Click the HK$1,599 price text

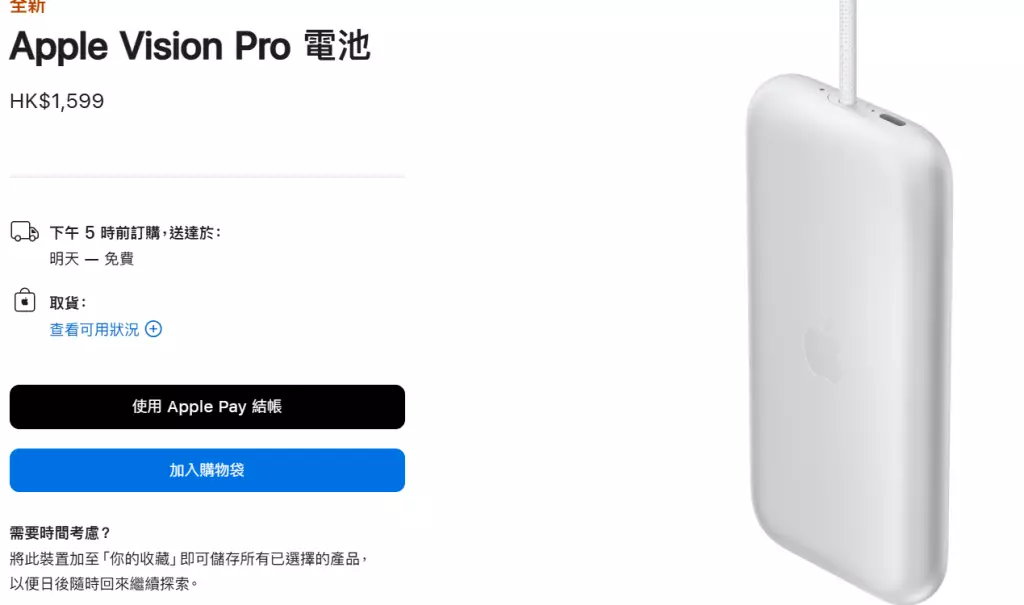tap(57, 101)
